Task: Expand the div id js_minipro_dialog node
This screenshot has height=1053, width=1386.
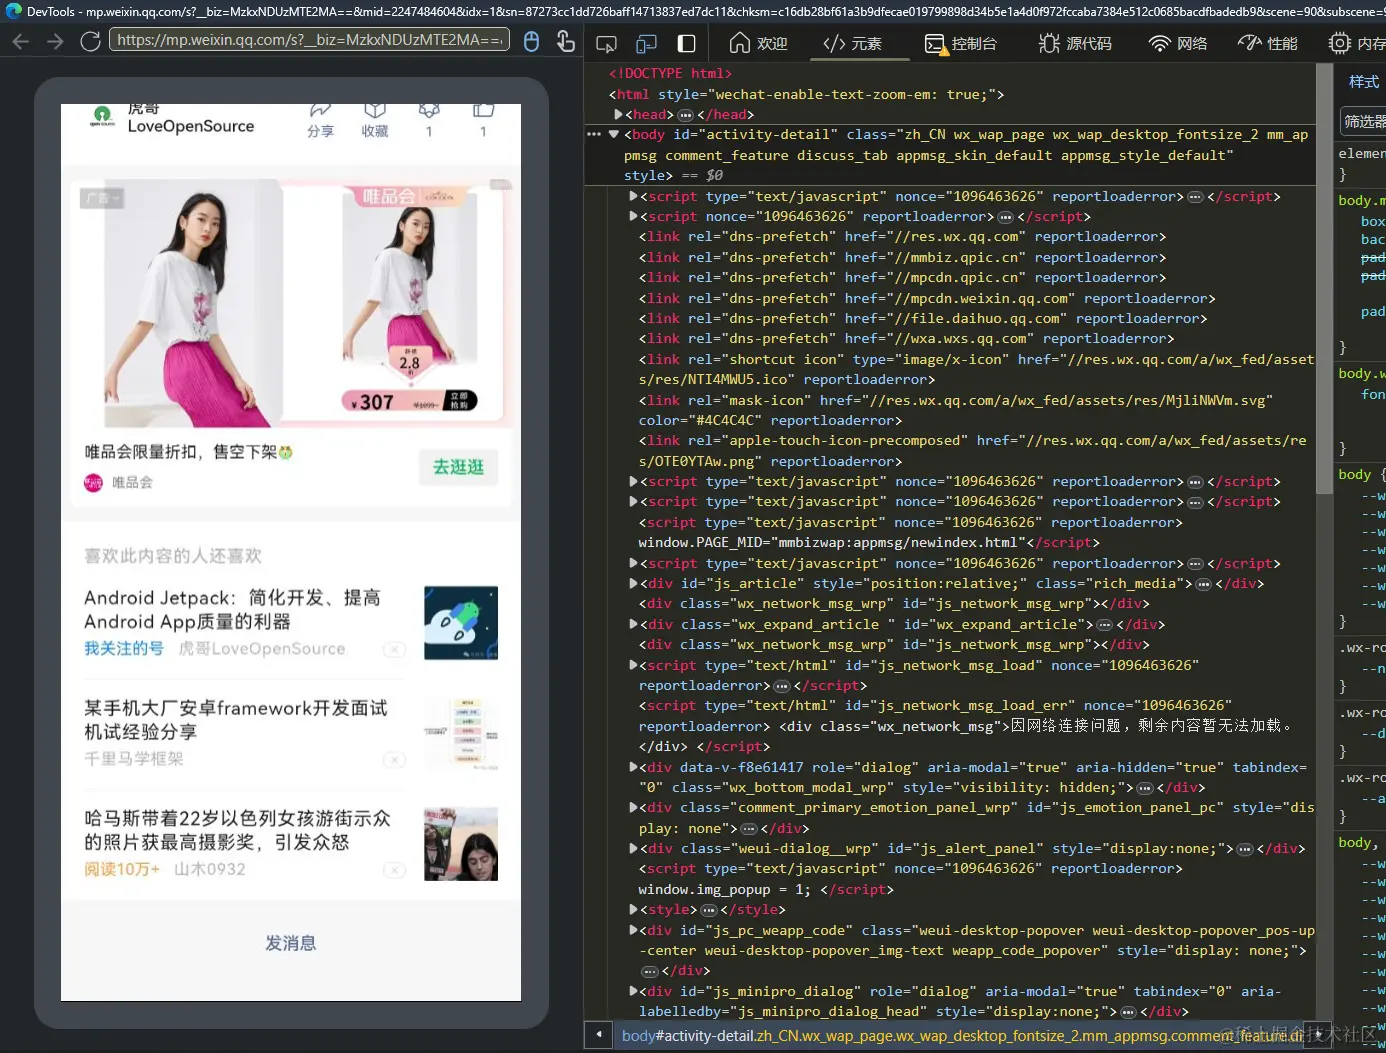Action: [x=634, y=991]
